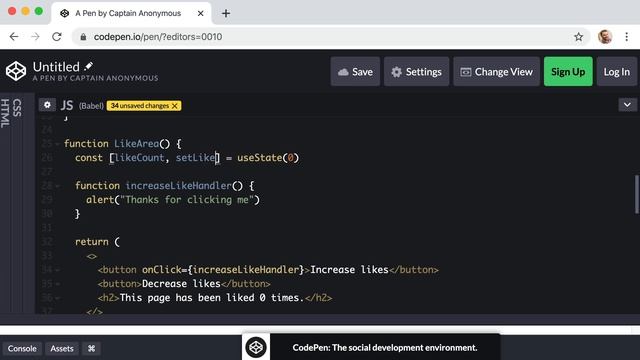Show keyboard shortcuts command button

pos(91,349)
